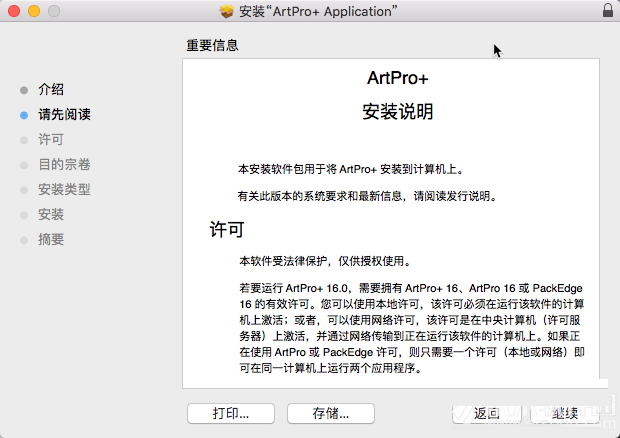Proceed with the 继续 button
This screenshot has width=620, height=438.
(x=565, y=413)
